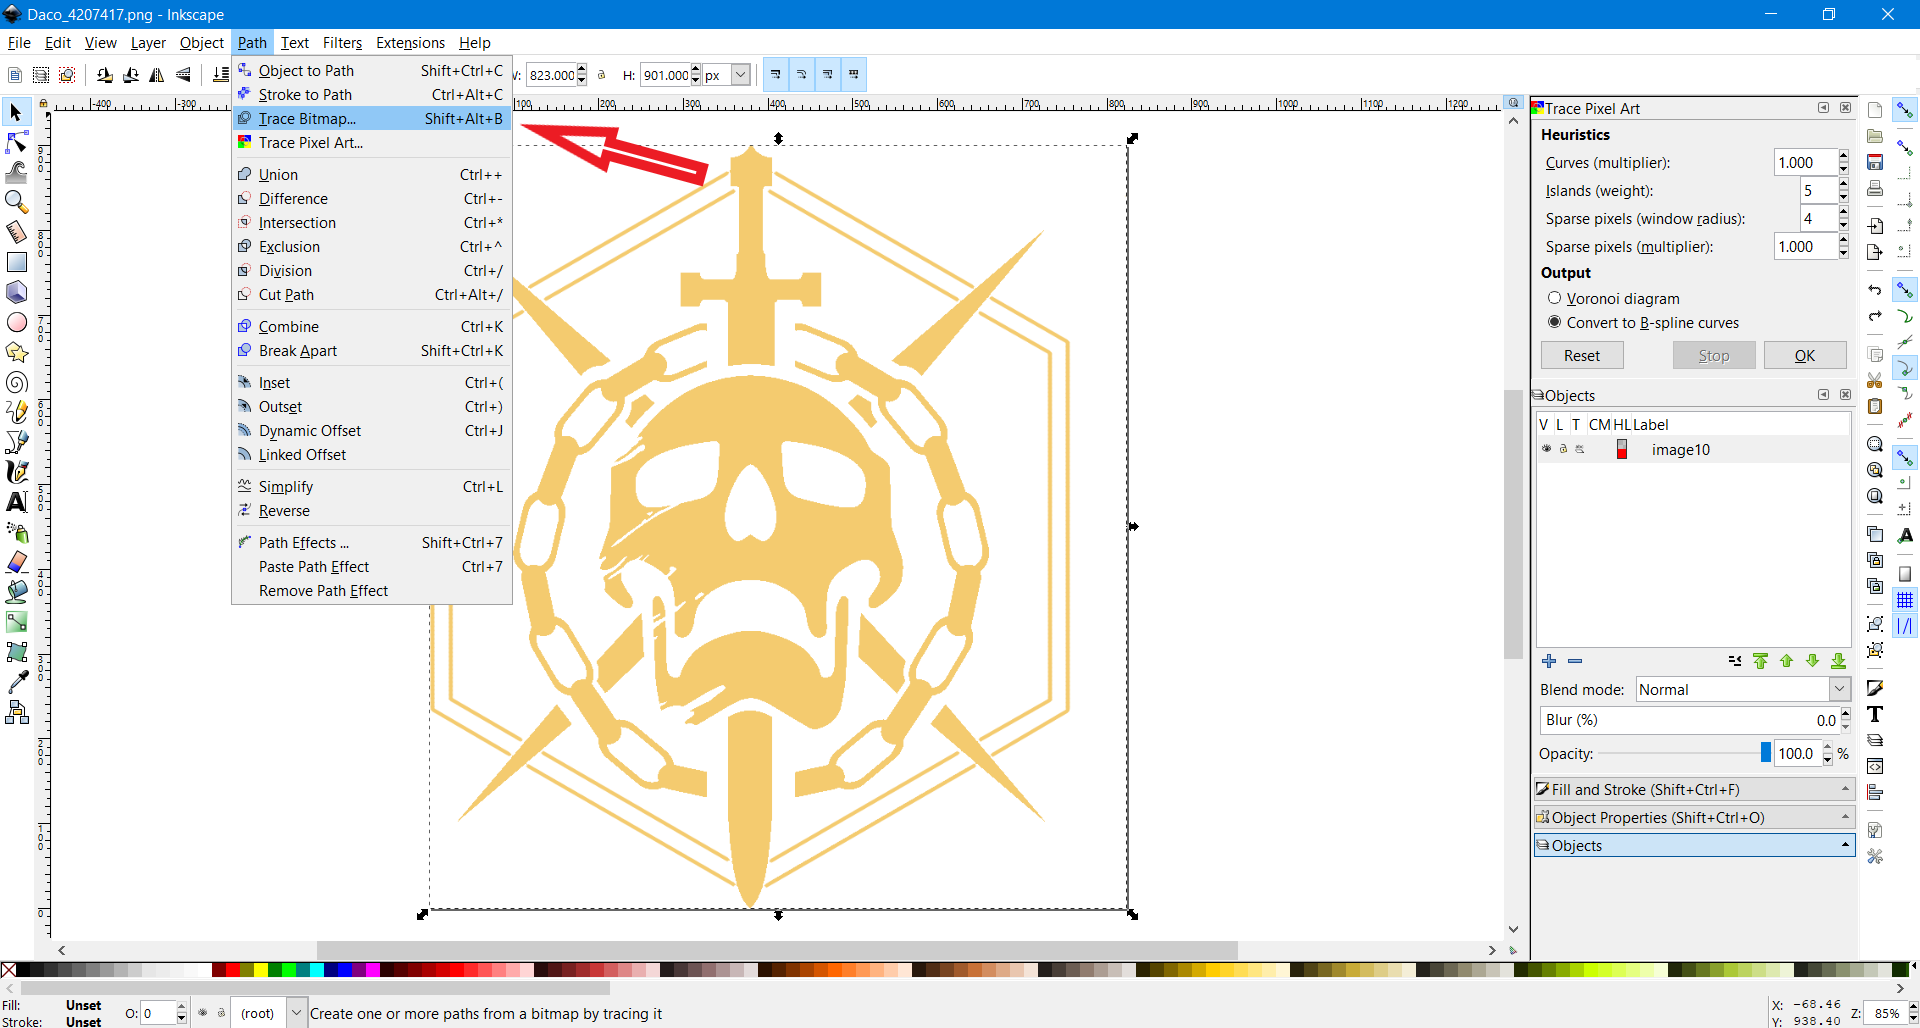
Task: Open a file with the folder icon
Action: [x=1875, y=135]
